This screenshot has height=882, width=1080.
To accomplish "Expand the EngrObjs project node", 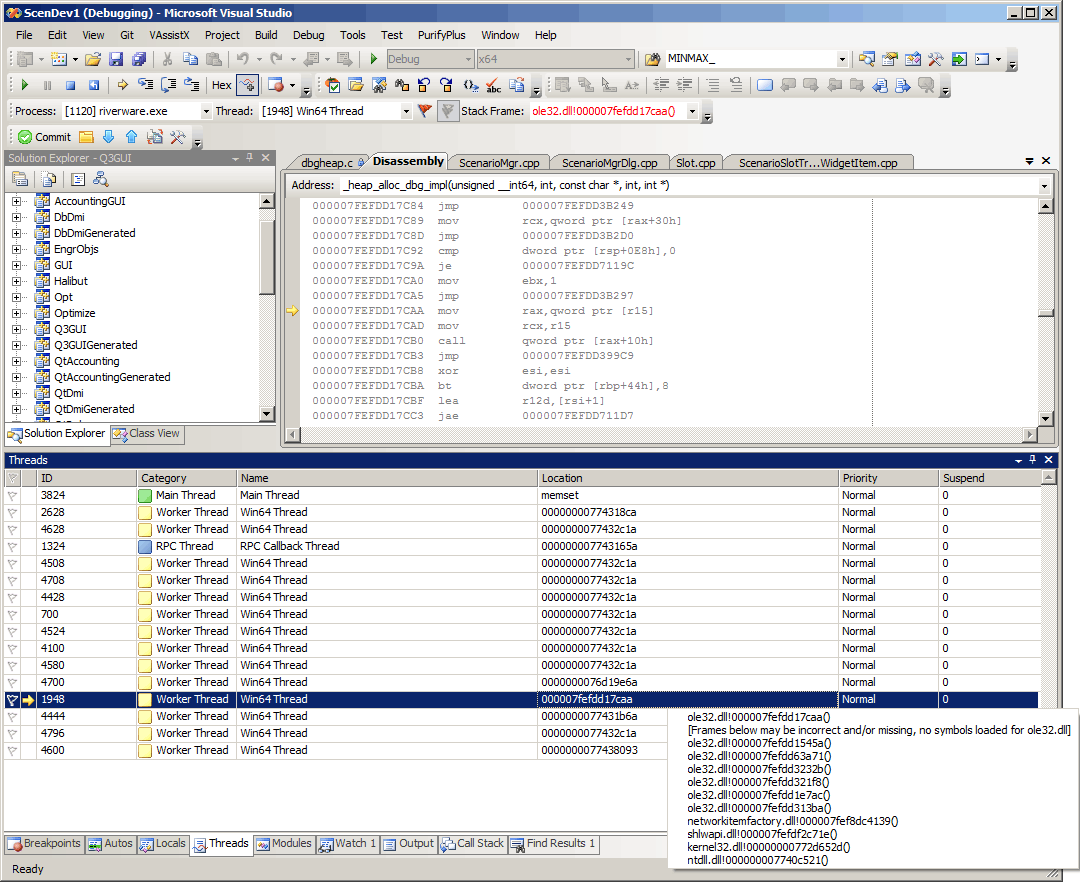I will click(17, 250).
